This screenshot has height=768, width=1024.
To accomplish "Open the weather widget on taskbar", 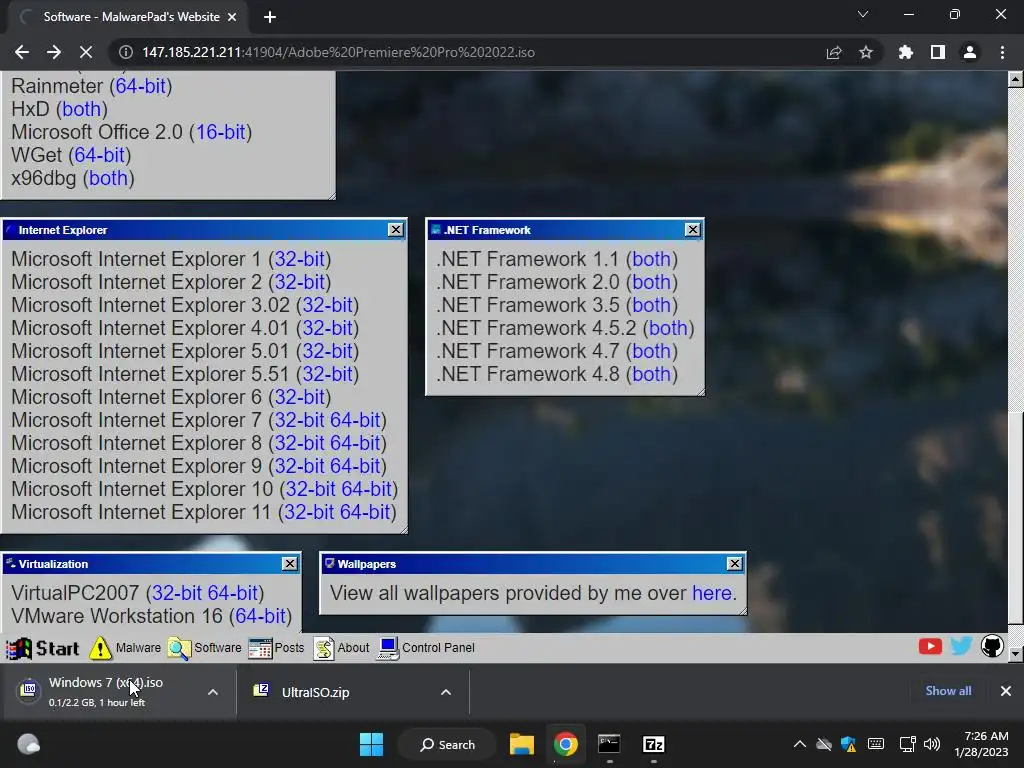I will (28, 744).
